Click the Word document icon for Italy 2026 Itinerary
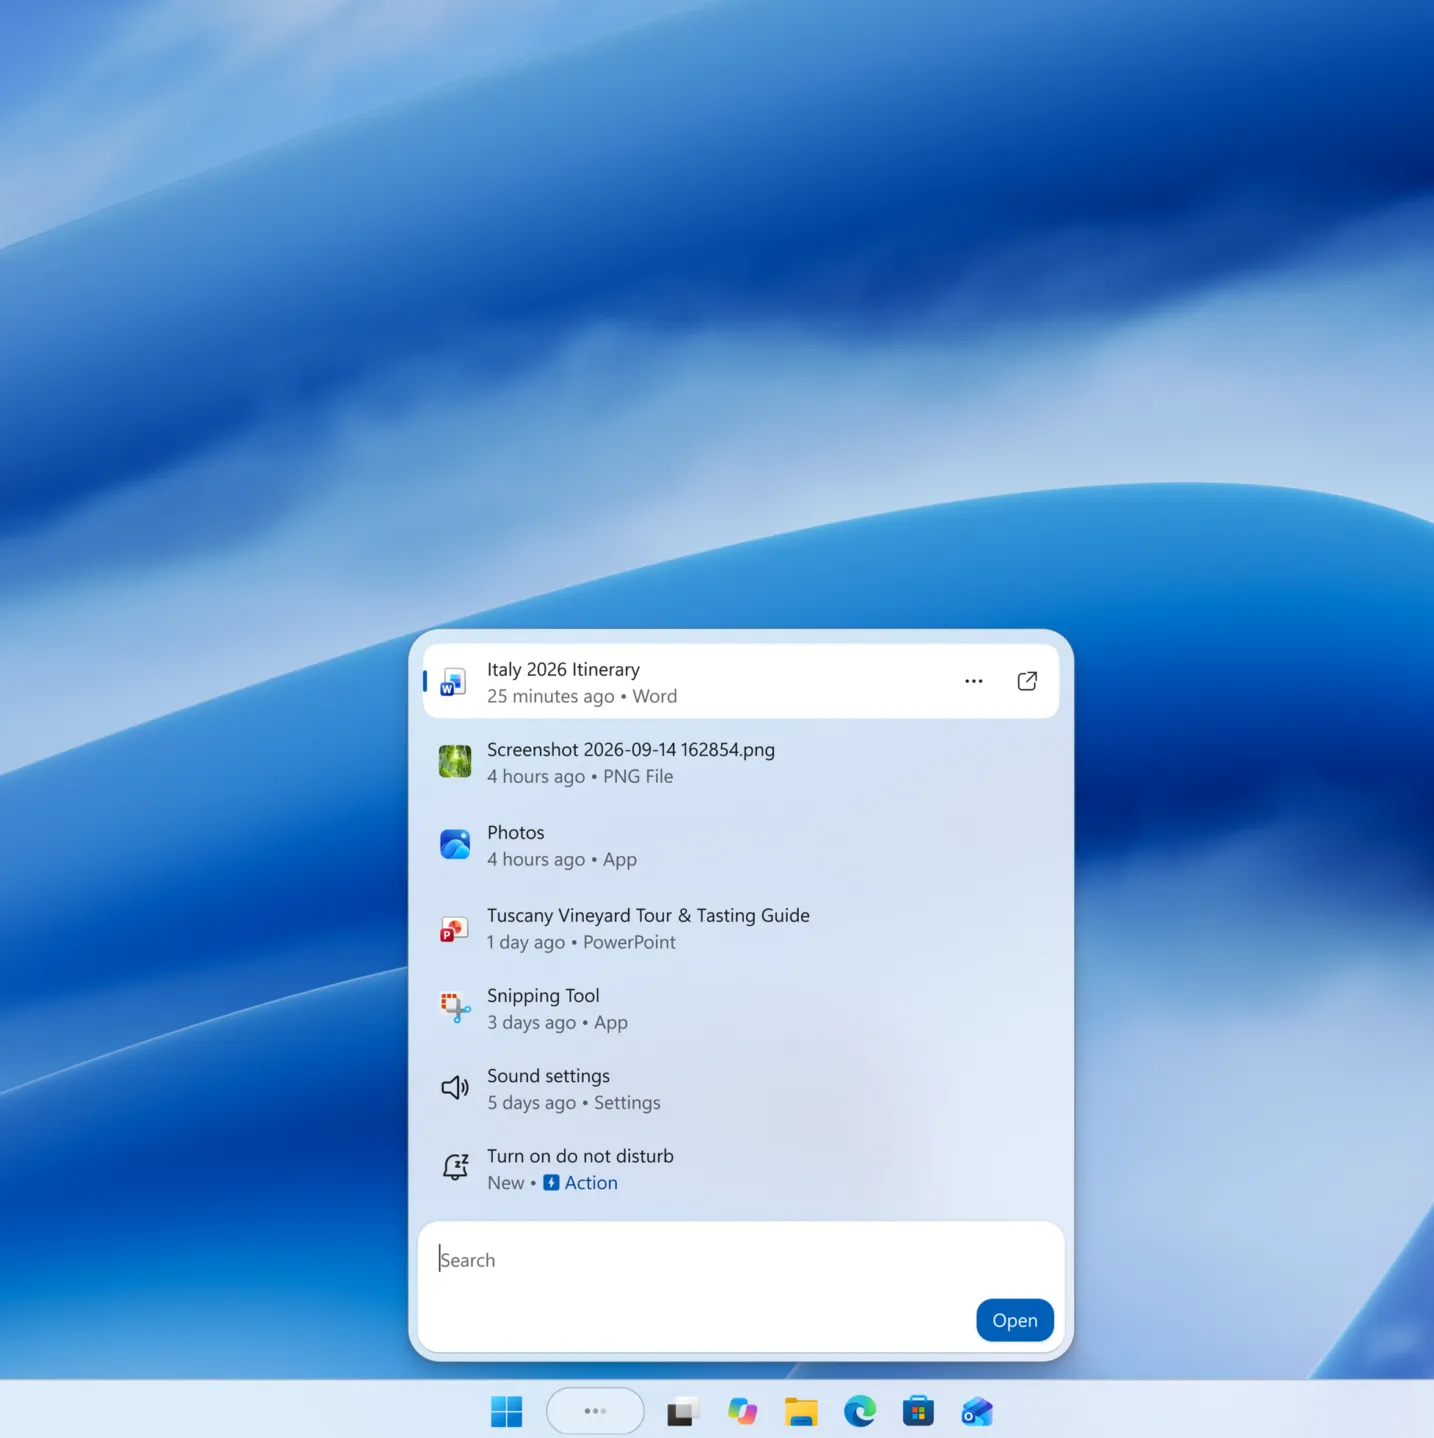 [x=453, y=682]
